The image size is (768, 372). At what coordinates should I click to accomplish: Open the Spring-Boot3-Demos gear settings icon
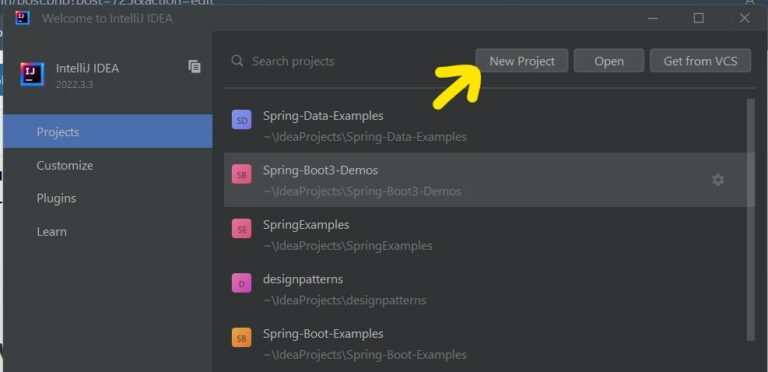pos(718,180)
